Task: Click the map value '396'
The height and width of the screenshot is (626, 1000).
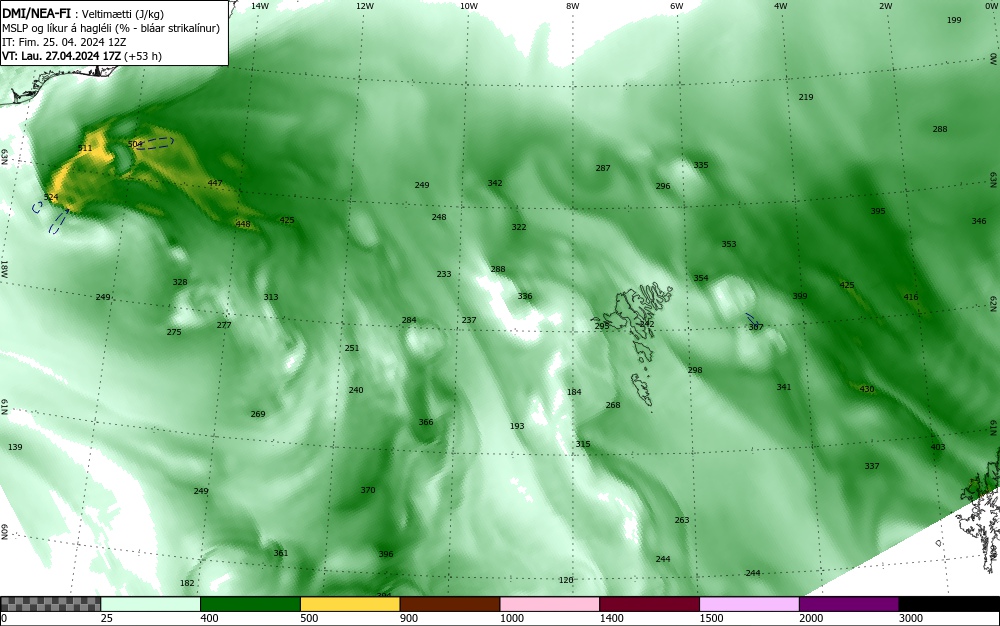Action: [386, 555]
